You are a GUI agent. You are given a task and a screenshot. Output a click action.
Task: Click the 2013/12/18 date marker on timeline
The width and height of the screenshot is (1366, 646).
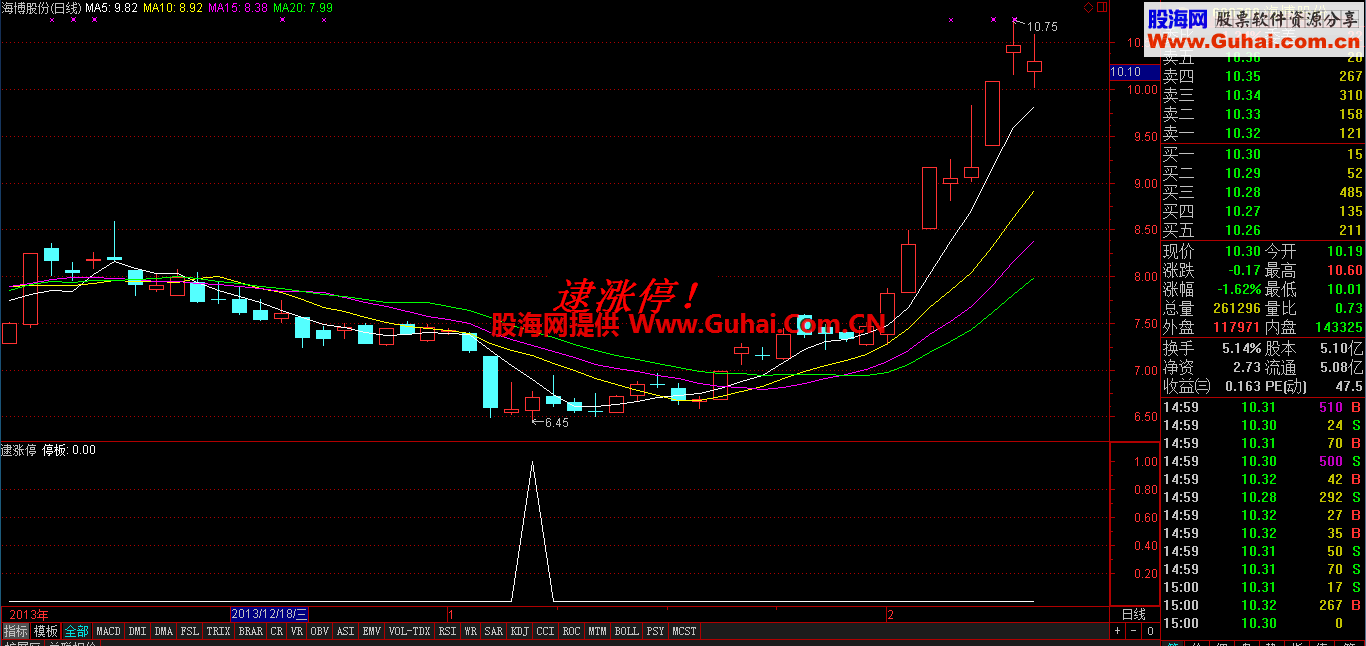coord(270,614)
